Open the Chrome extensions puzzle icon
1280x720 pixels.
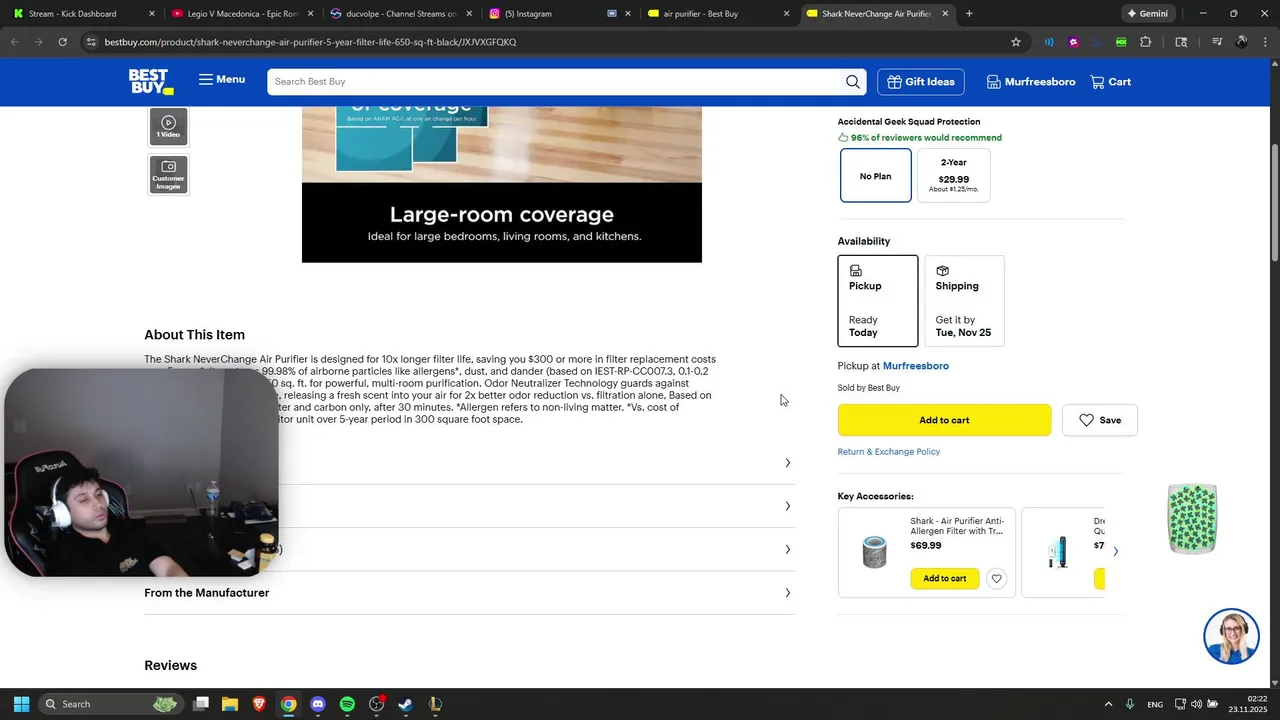point(1146,42)
